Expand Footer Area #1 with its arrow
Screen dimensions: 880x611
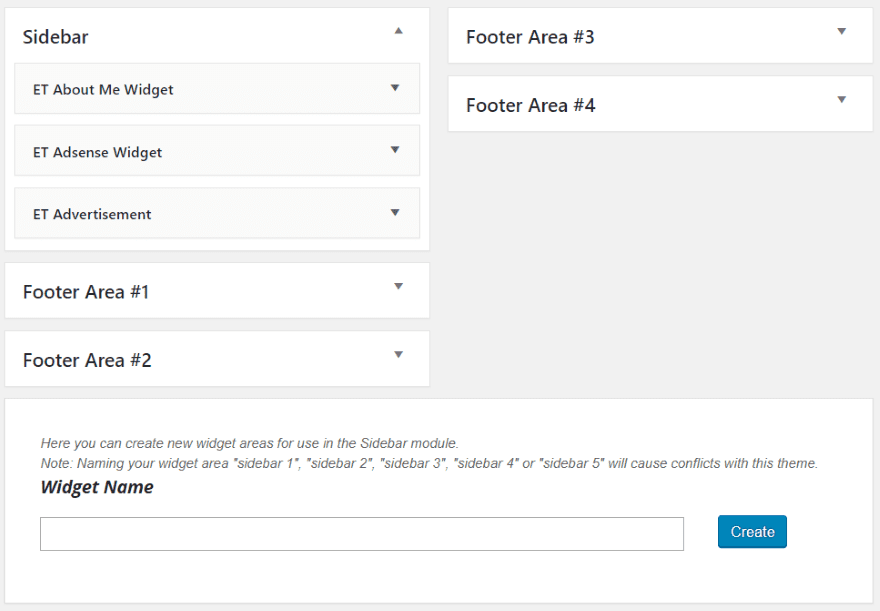click(398, 287)
